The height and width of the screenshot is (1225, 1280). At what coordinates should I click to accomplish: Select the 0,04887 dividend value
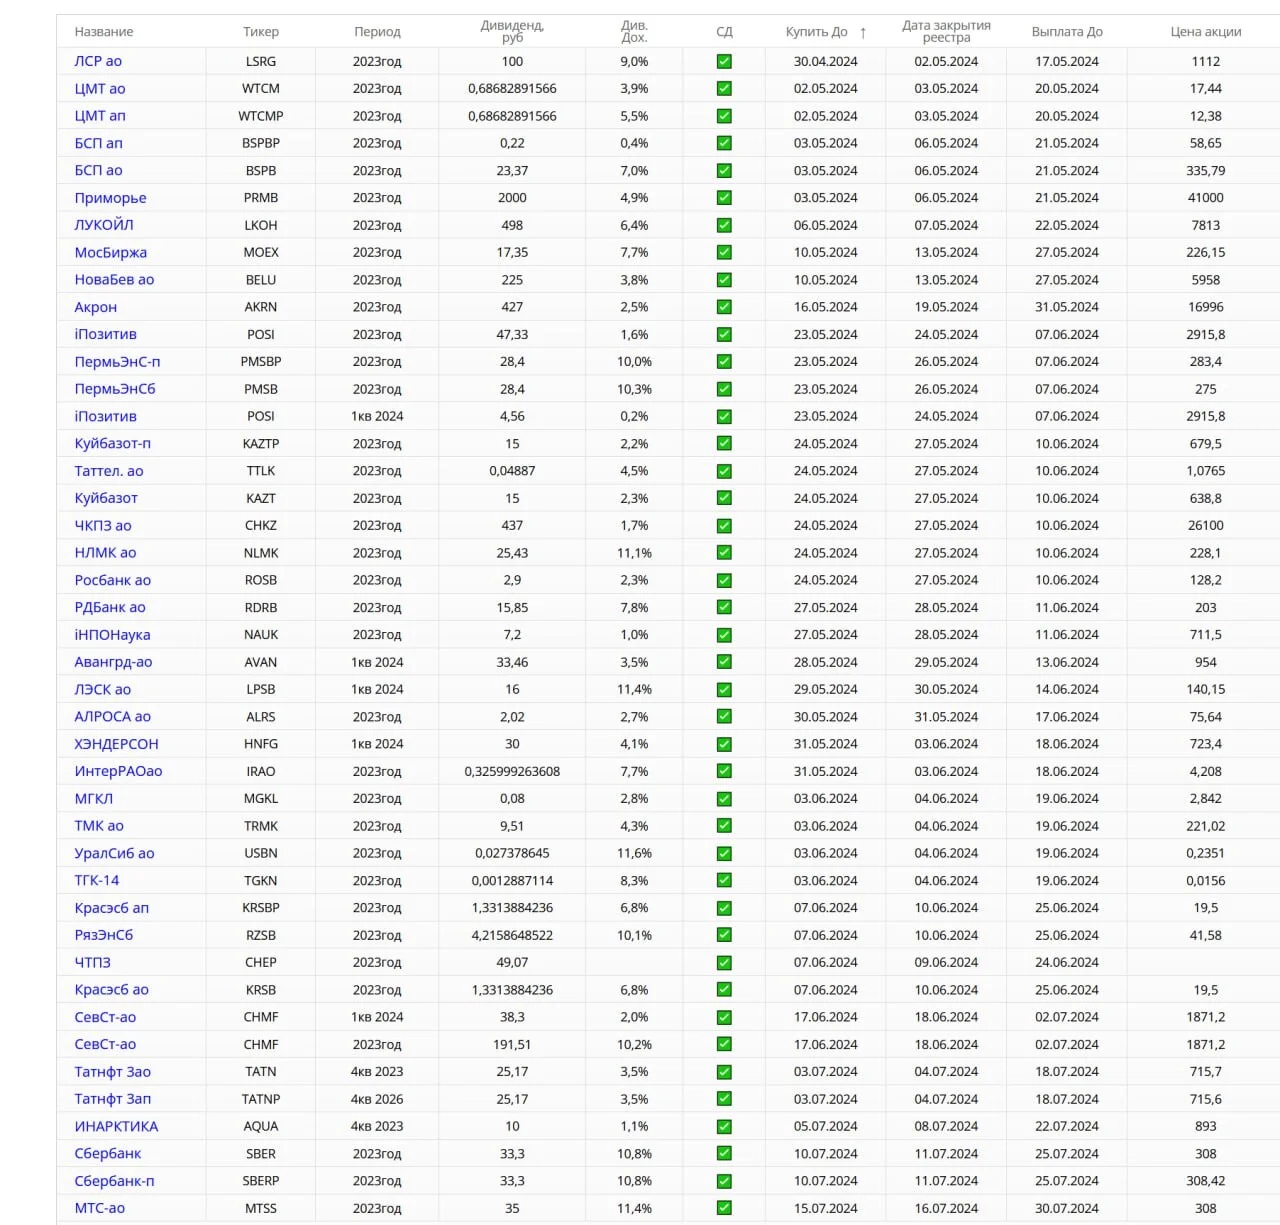(512, 471)
